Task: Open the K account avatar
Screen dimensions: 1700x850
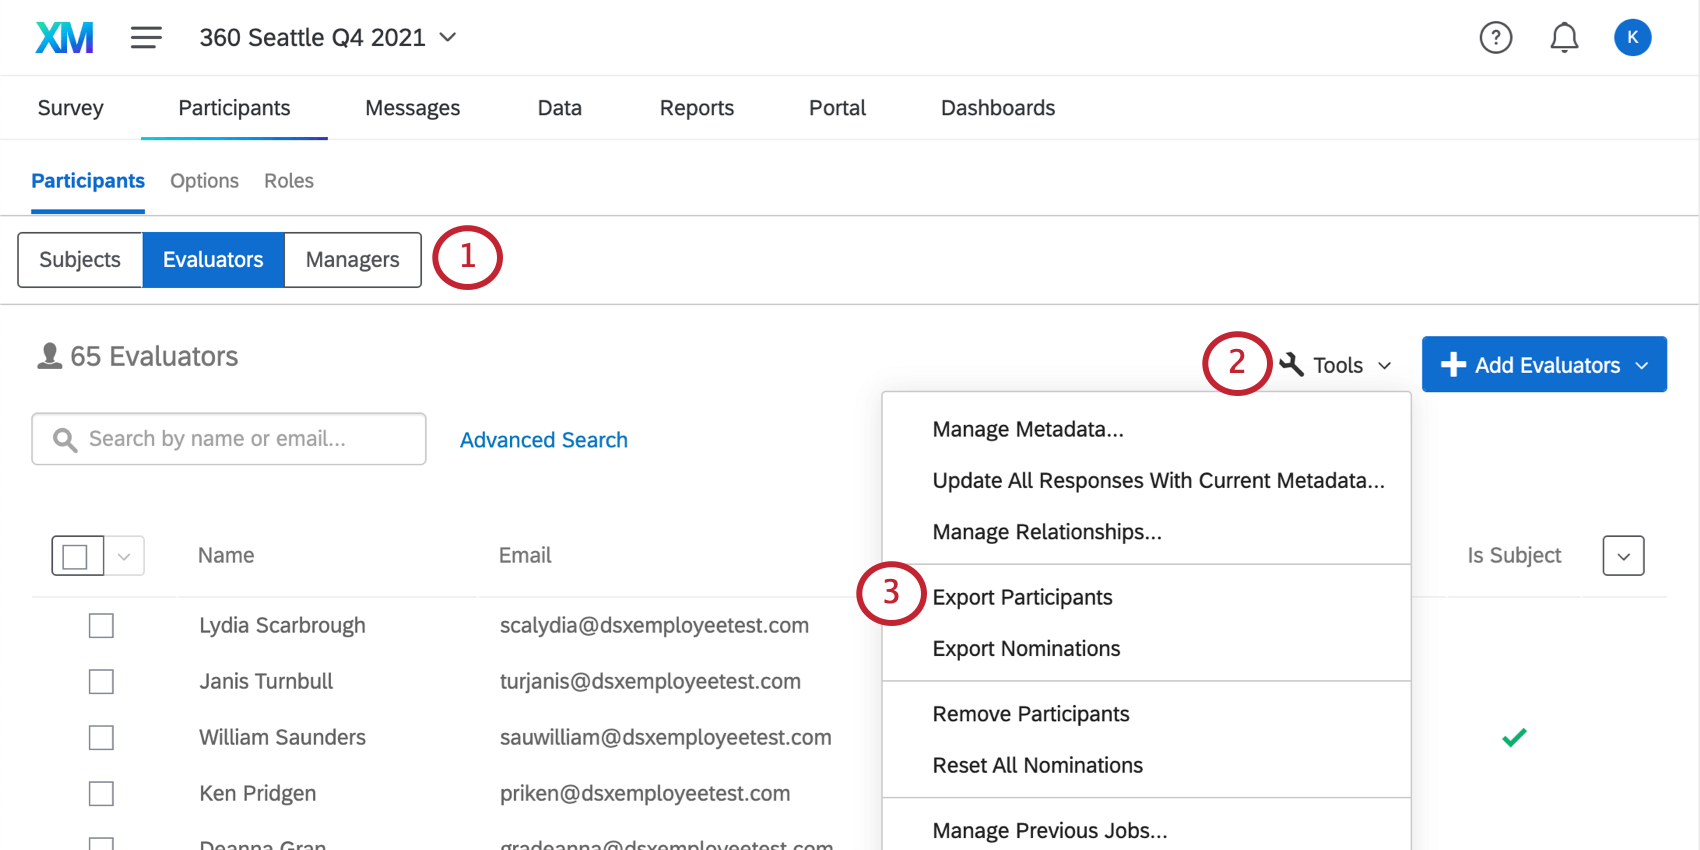Action: (x=1632, y=38)
